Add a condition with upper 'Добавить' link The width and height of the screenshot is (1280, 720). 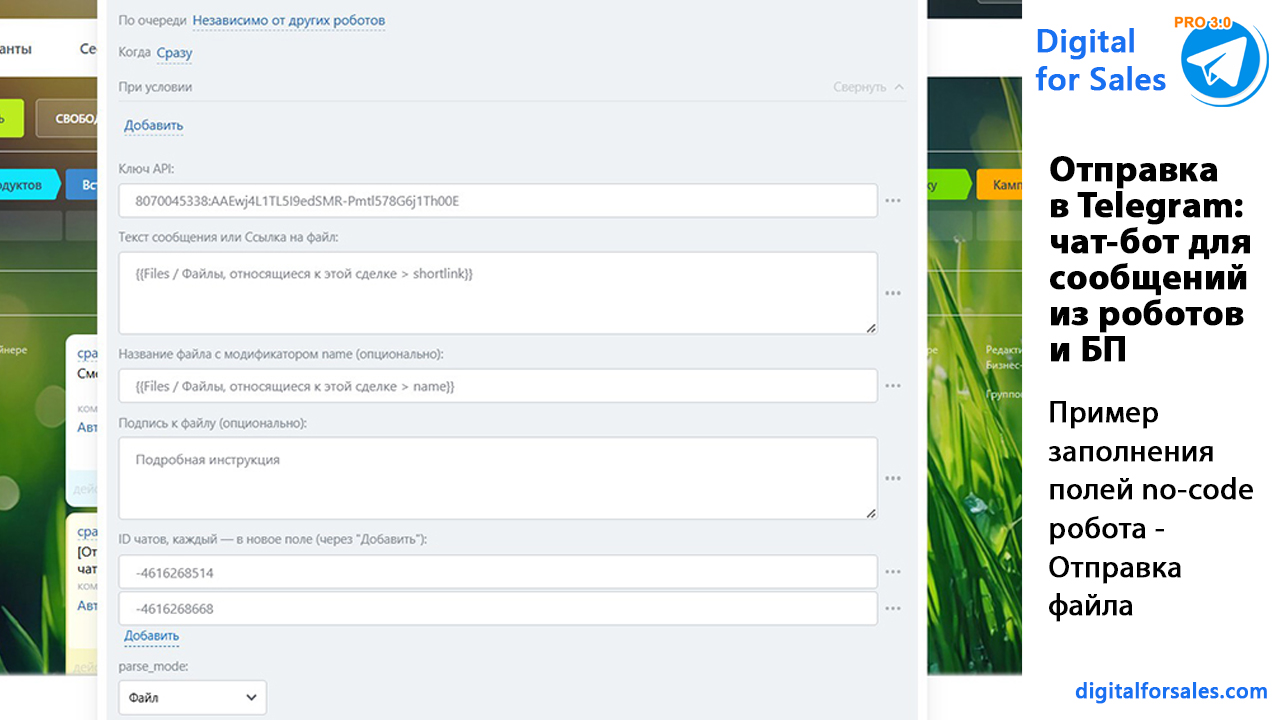[x=154, y=125]
